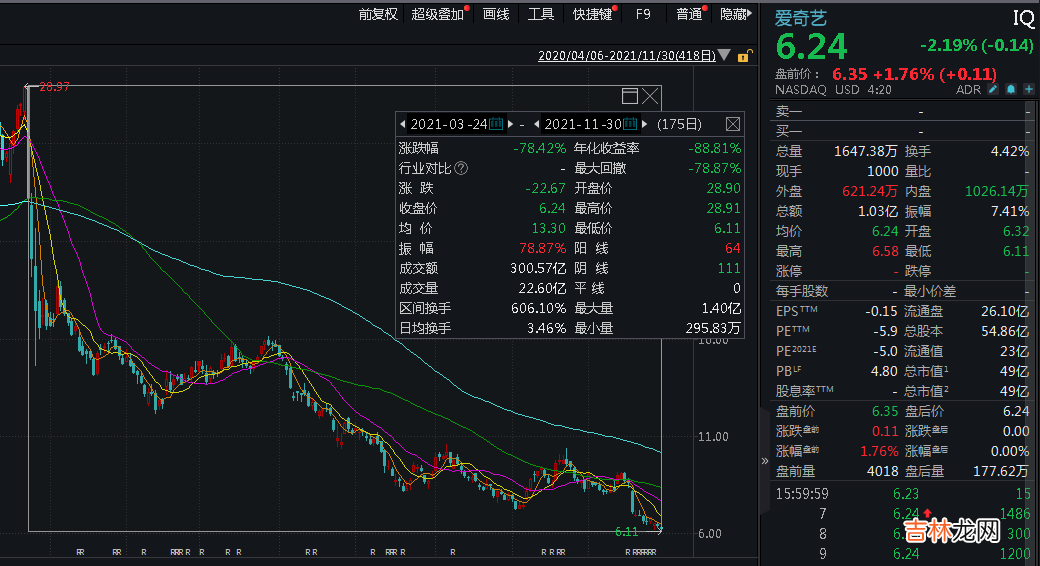Toggle the 隐藏 hide panel option
Screen dimensions: 1040x566
(x=733, y=14)
